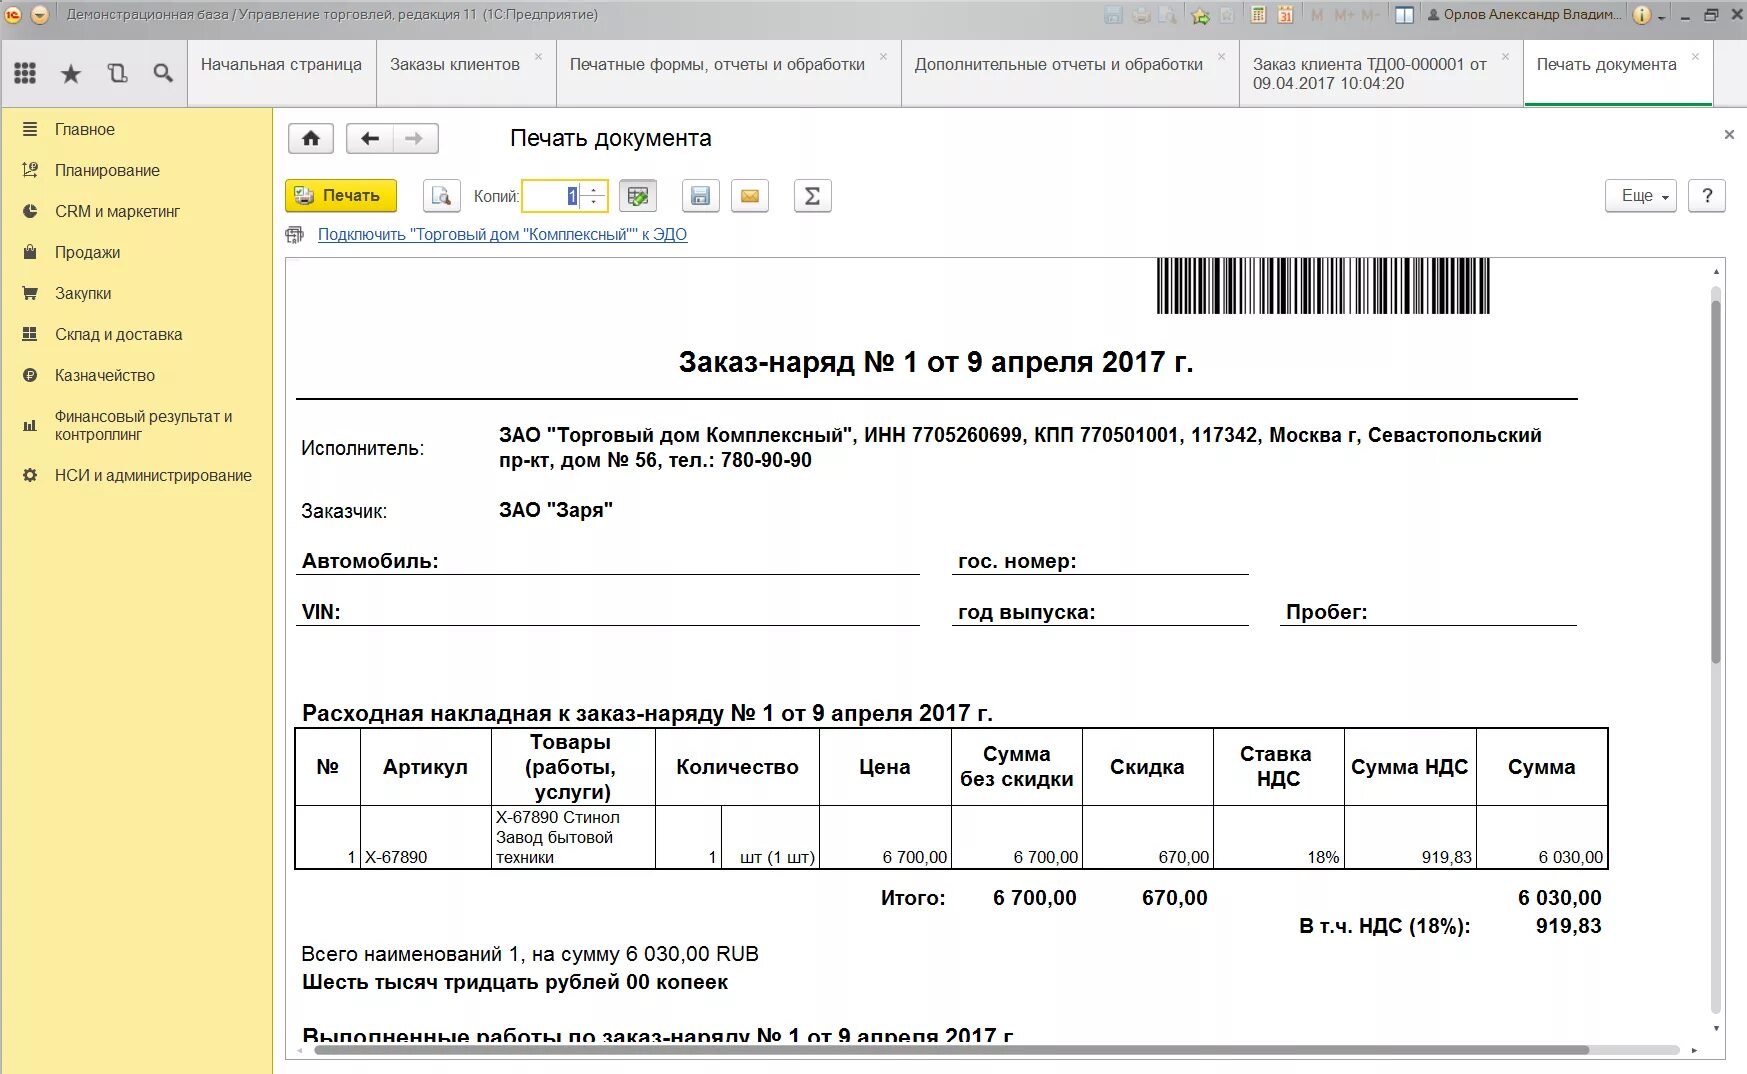Click the yellow Печать button

(x=341, y=196)
